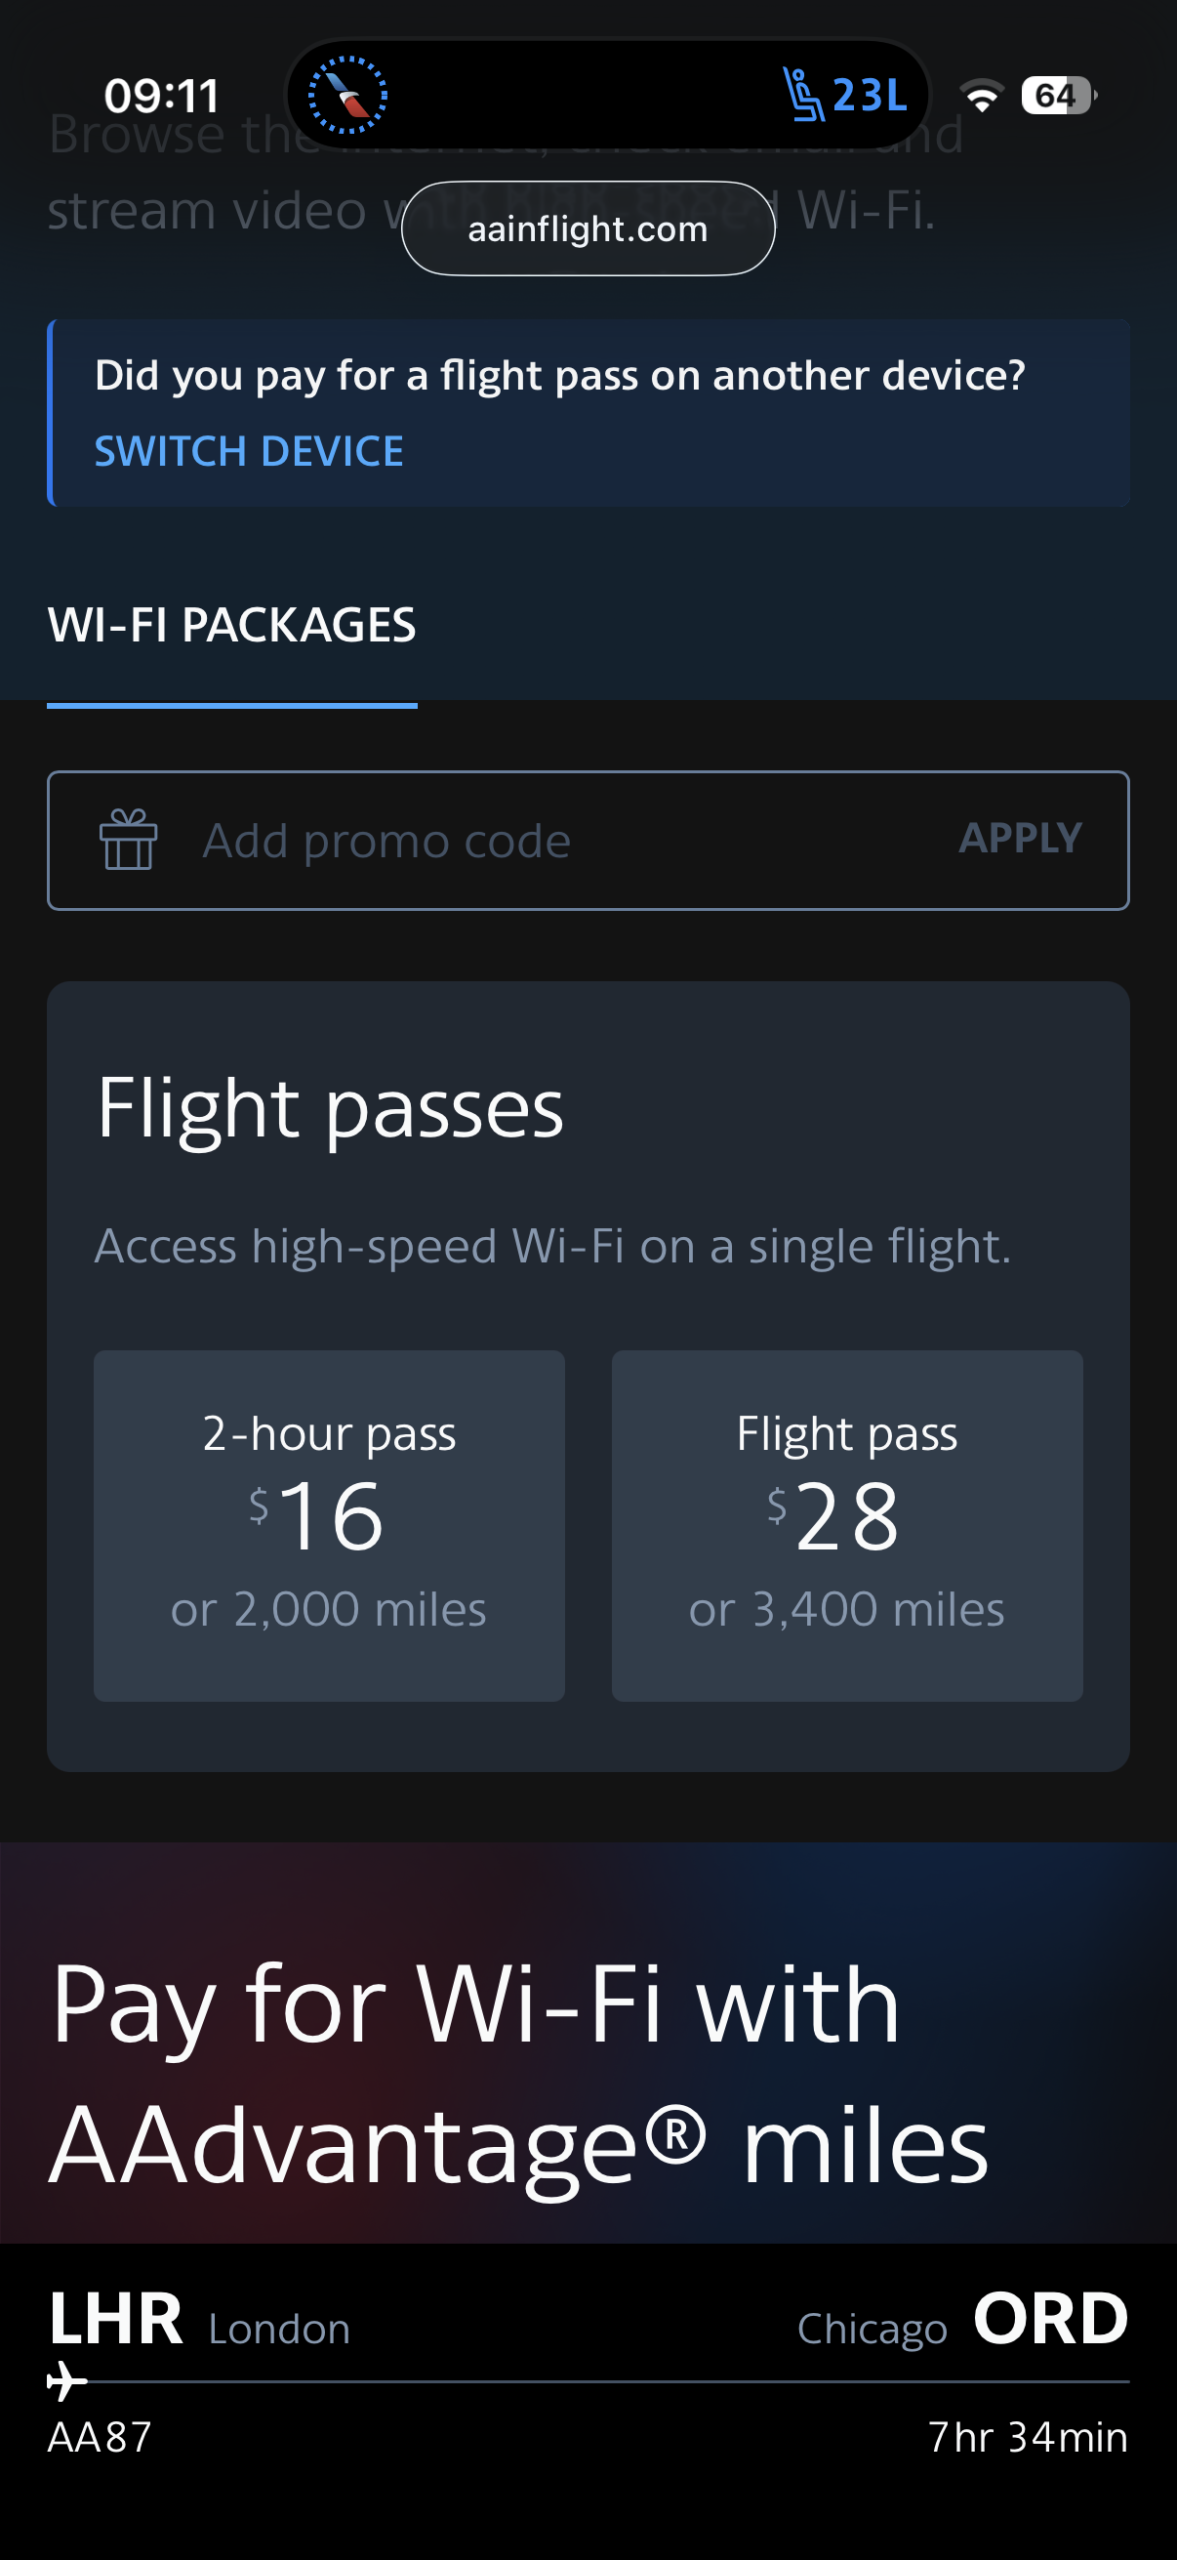Tap the Flight passes heading
The image size is (1177, 2560).
331,1109
